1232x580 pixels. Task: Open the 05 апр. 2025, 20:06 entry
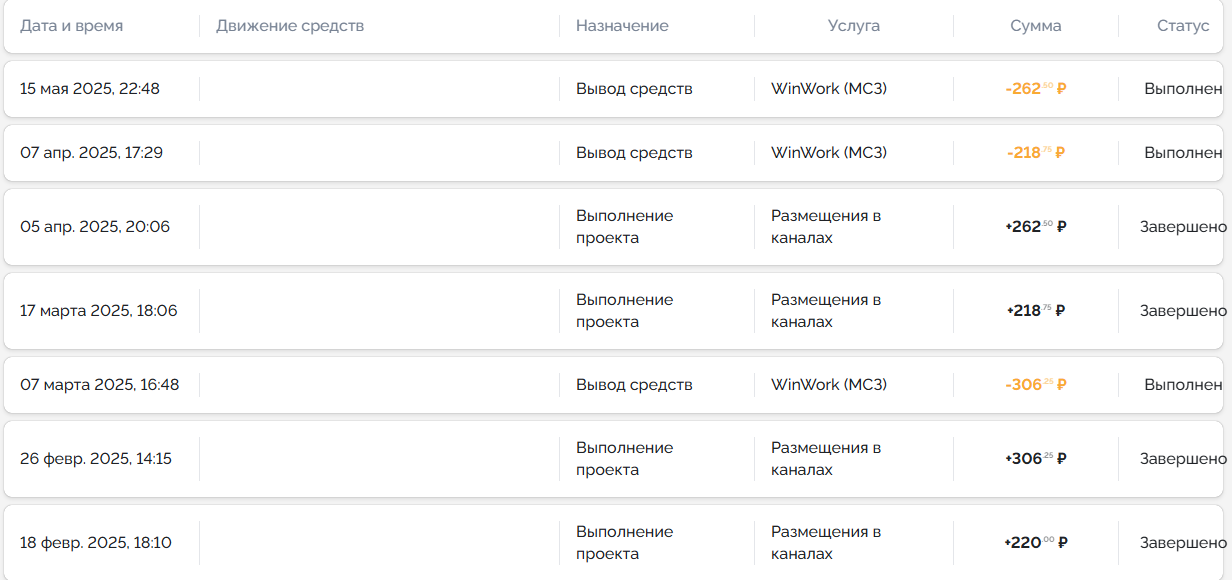95,227
